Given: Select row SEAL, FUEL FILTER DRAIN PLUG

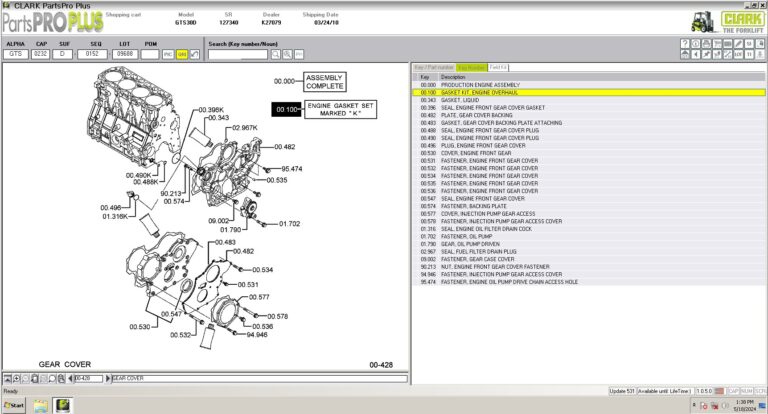Looking at the screenshot, I should [588, 251].
